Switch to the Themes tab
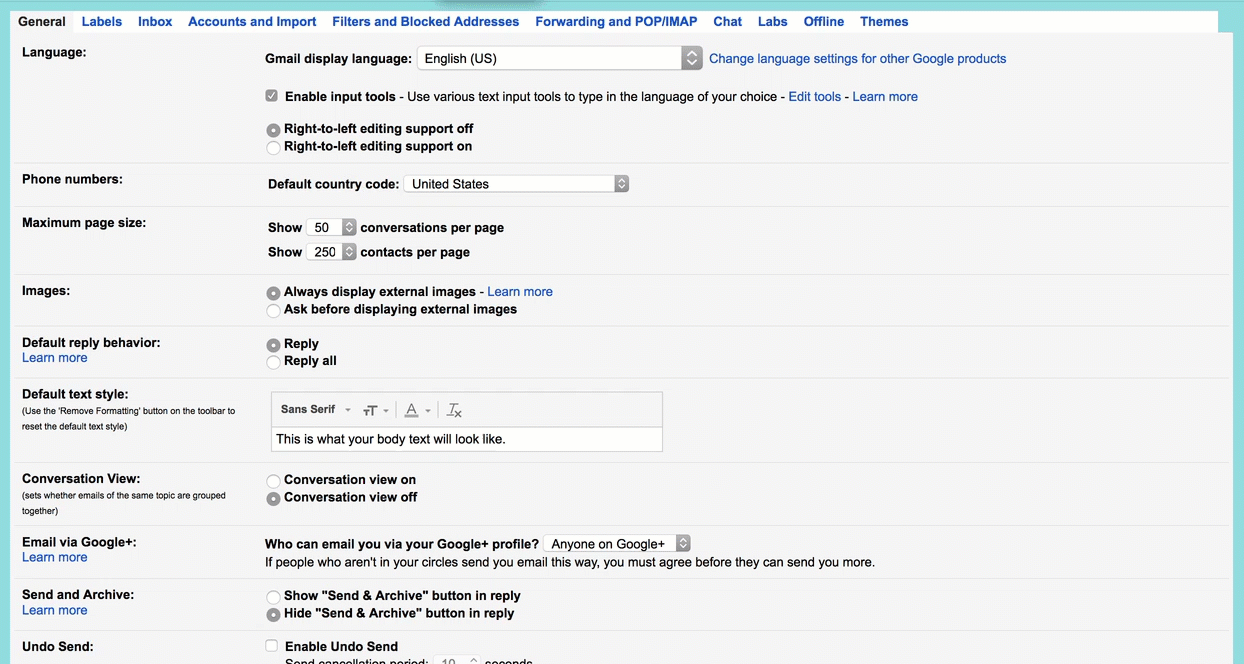This screenshot has width=1244, height=664. (884, 21)
